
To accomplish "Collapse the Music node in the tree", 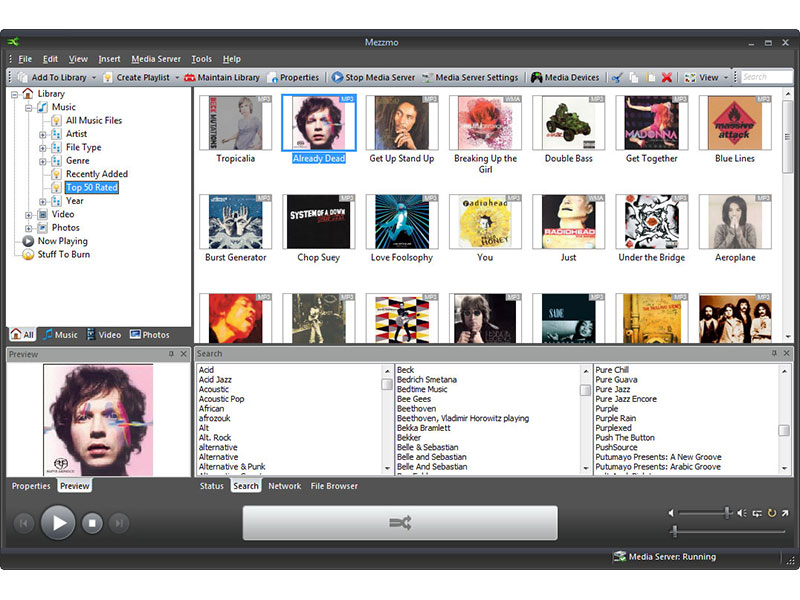I will pos(29,108).
